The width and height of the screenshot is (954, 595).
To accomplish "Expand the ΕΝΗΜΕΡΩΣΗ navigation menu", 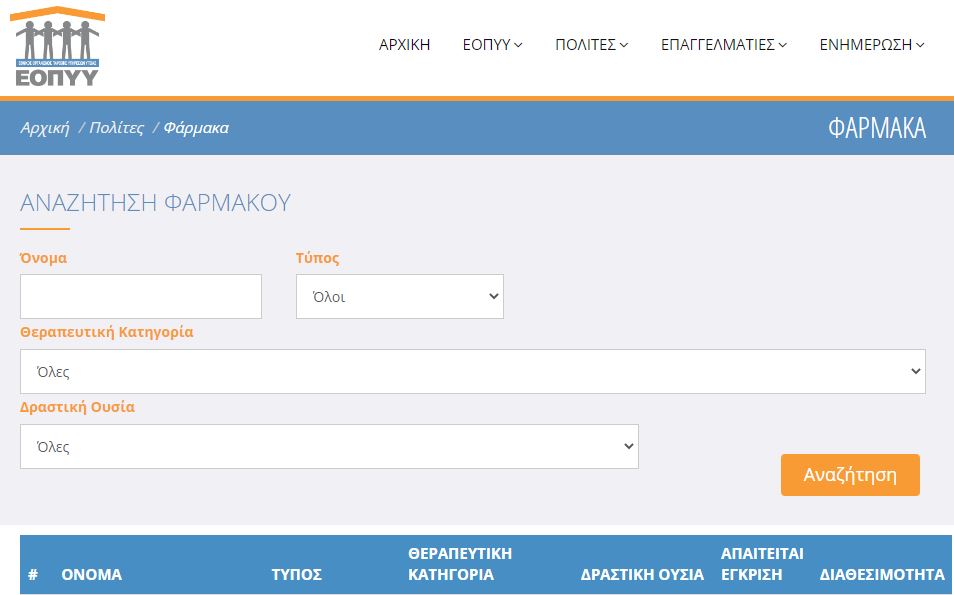I will 871,44.
